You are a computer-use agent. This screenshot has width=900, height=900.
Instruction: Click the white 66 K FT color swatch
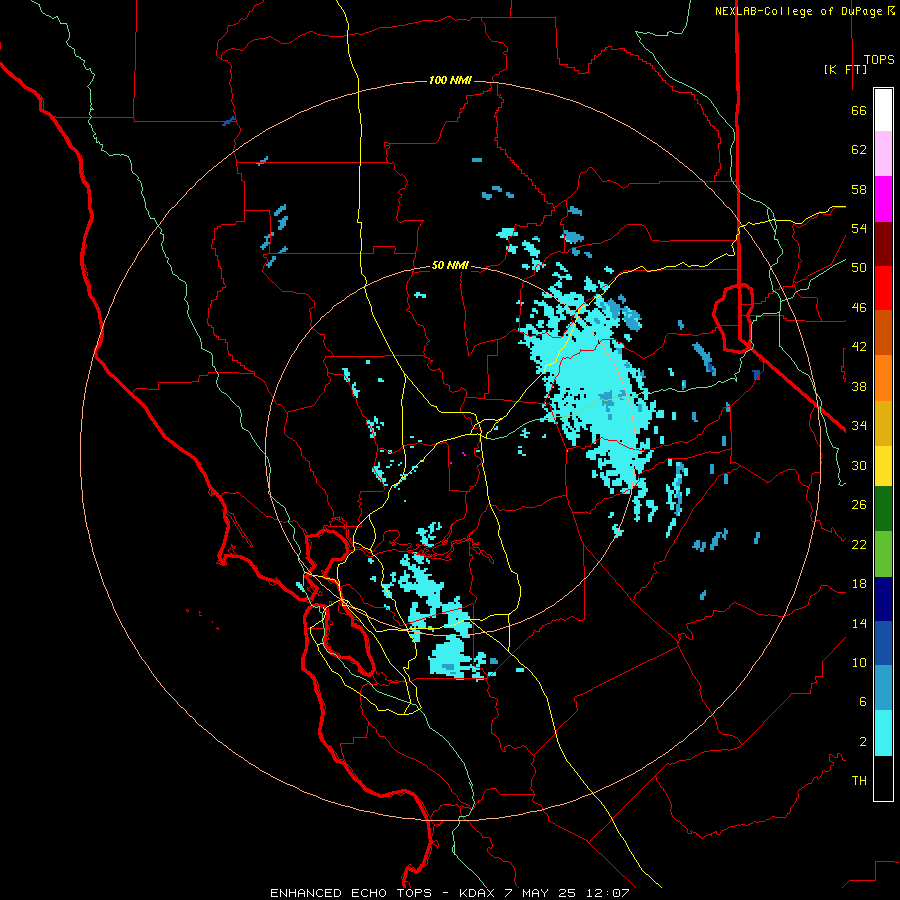pyautogui.click(x=883, y=110)
